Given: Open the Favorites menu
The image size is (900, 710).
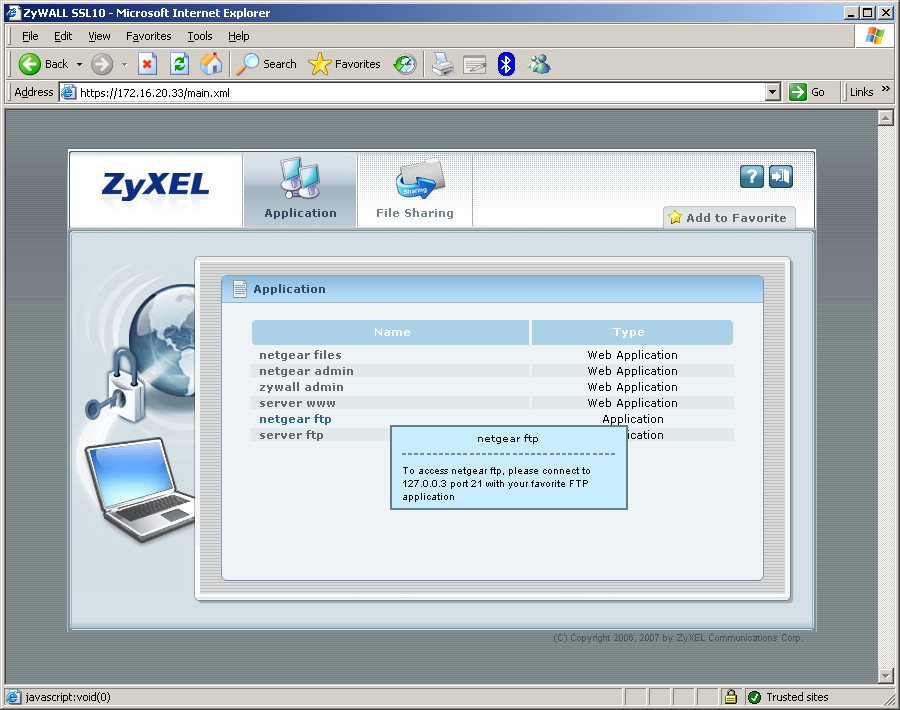Looking at the screenshot, I should tap(149, 36).
